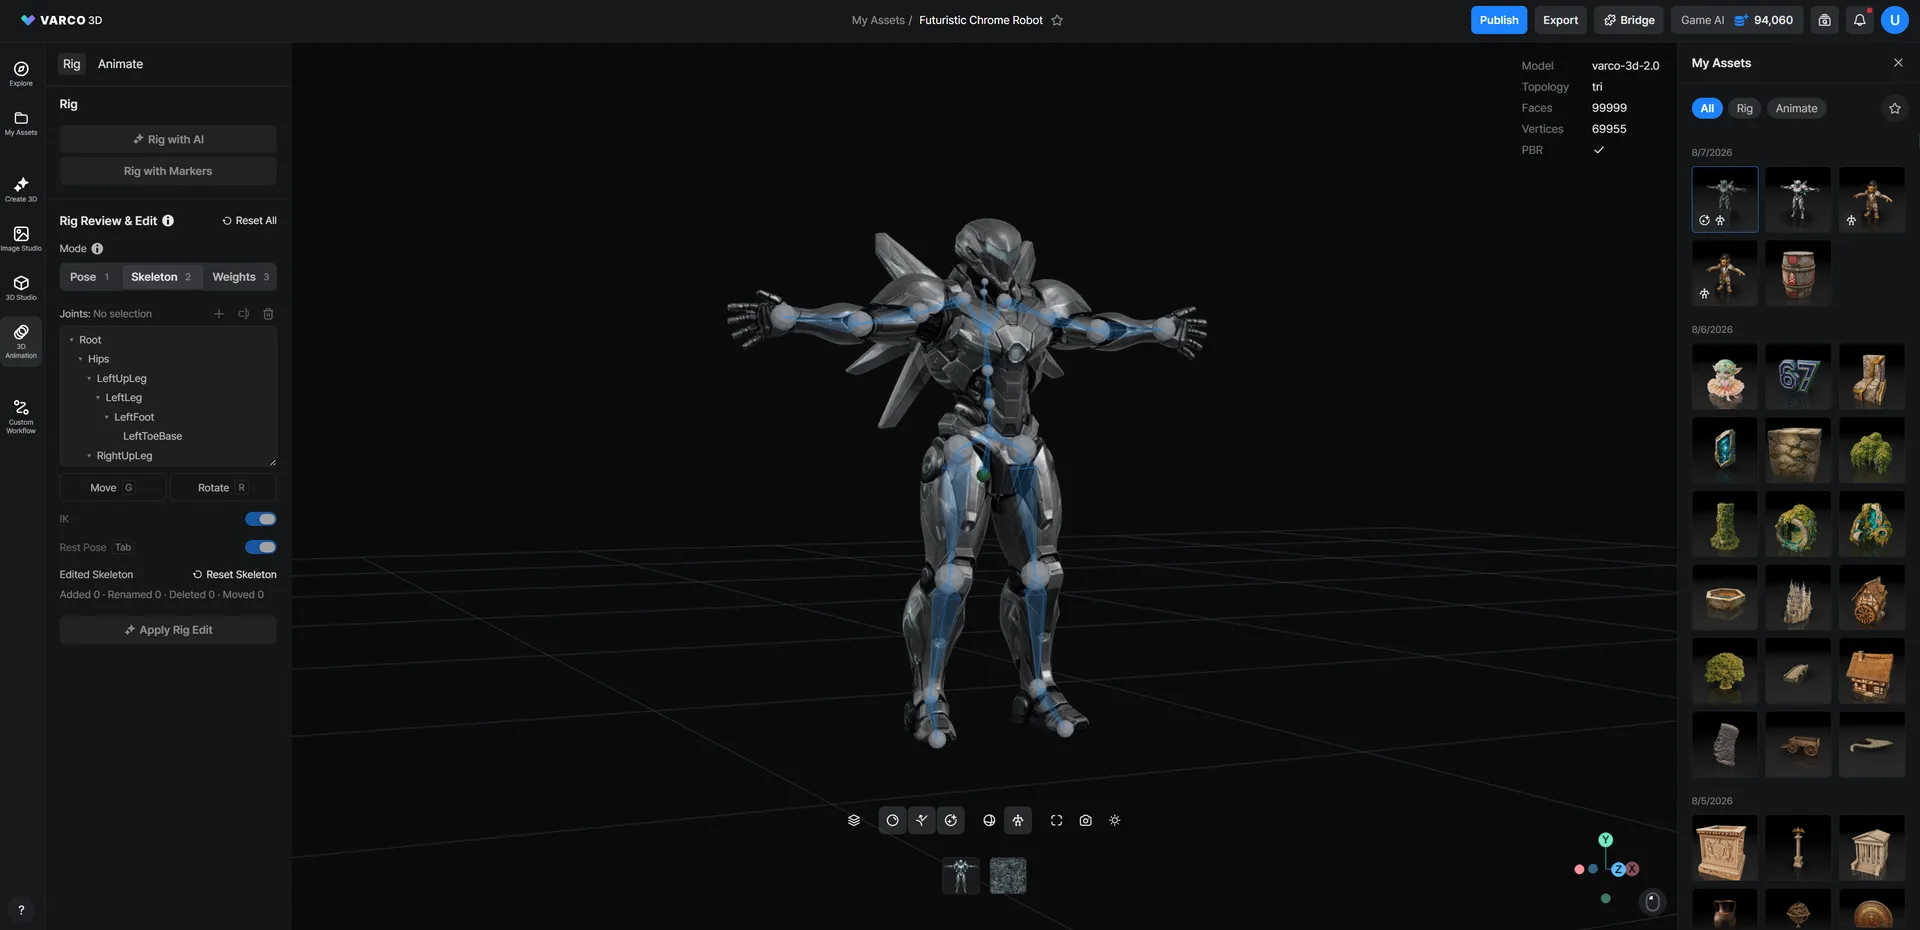Open Custom Workflow in the sidebar
The height and width of the screenshot is (930, 1920).
(21, 416)
